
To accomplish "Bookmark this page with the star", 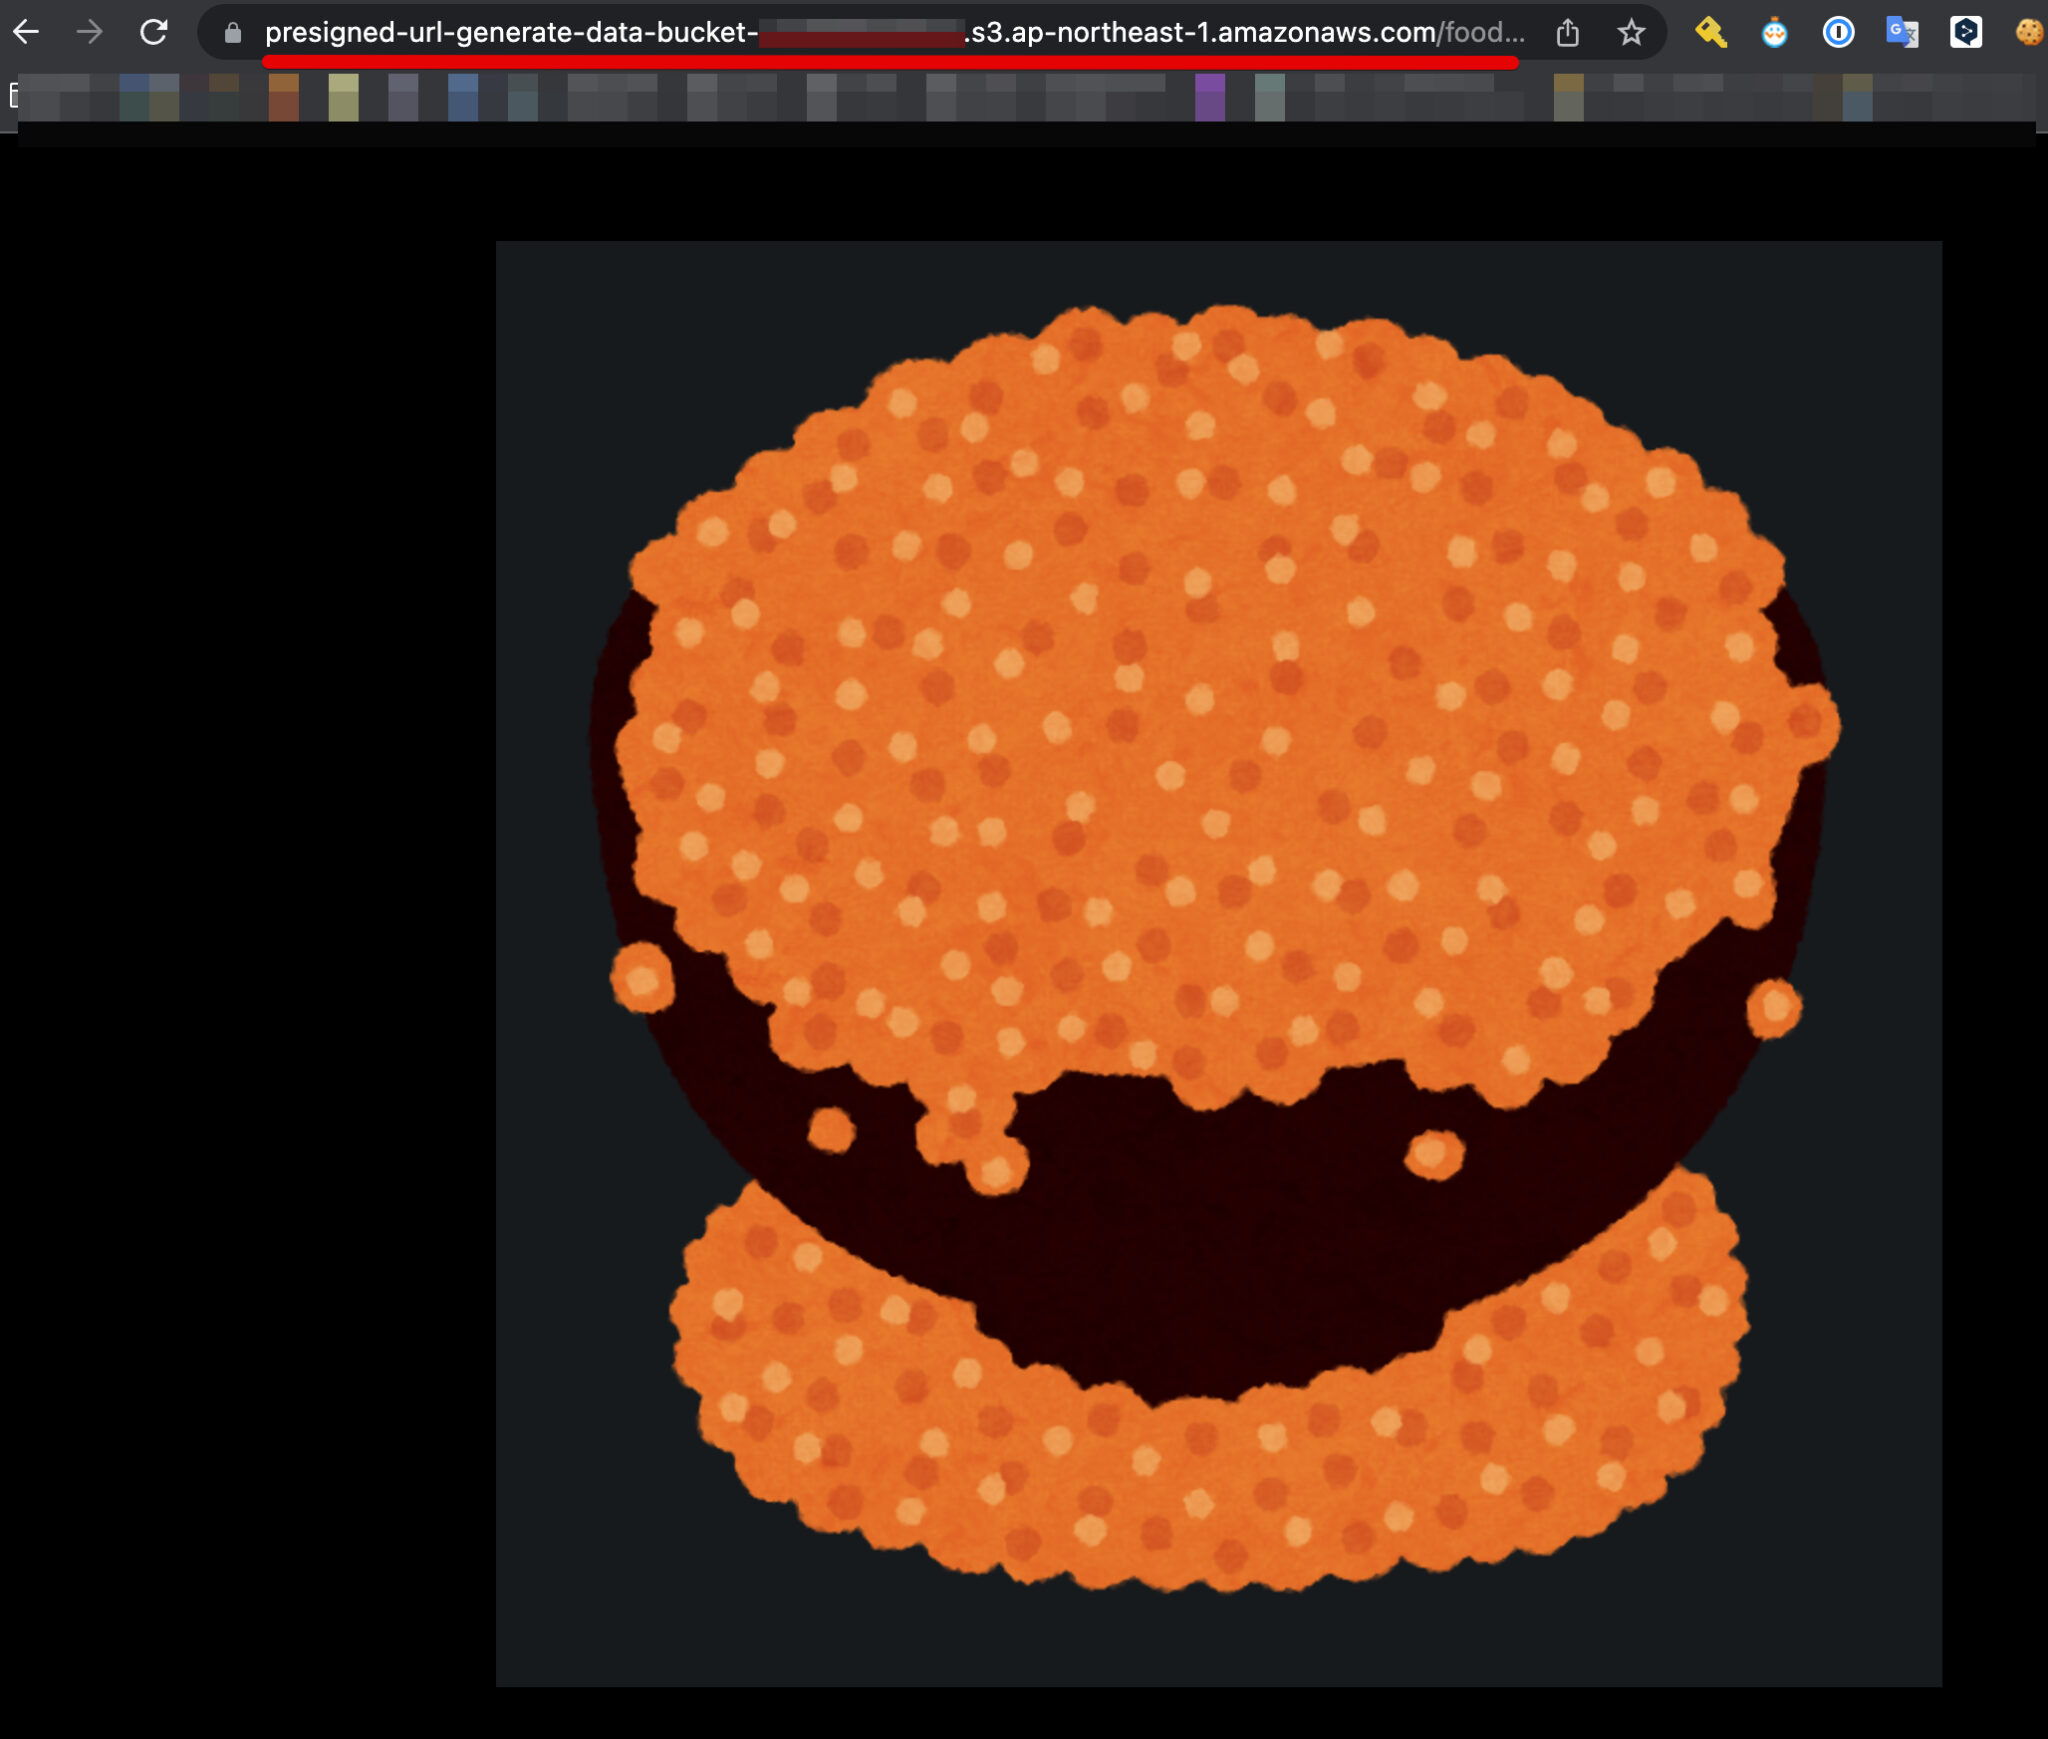I will (x=1631, y=33).
